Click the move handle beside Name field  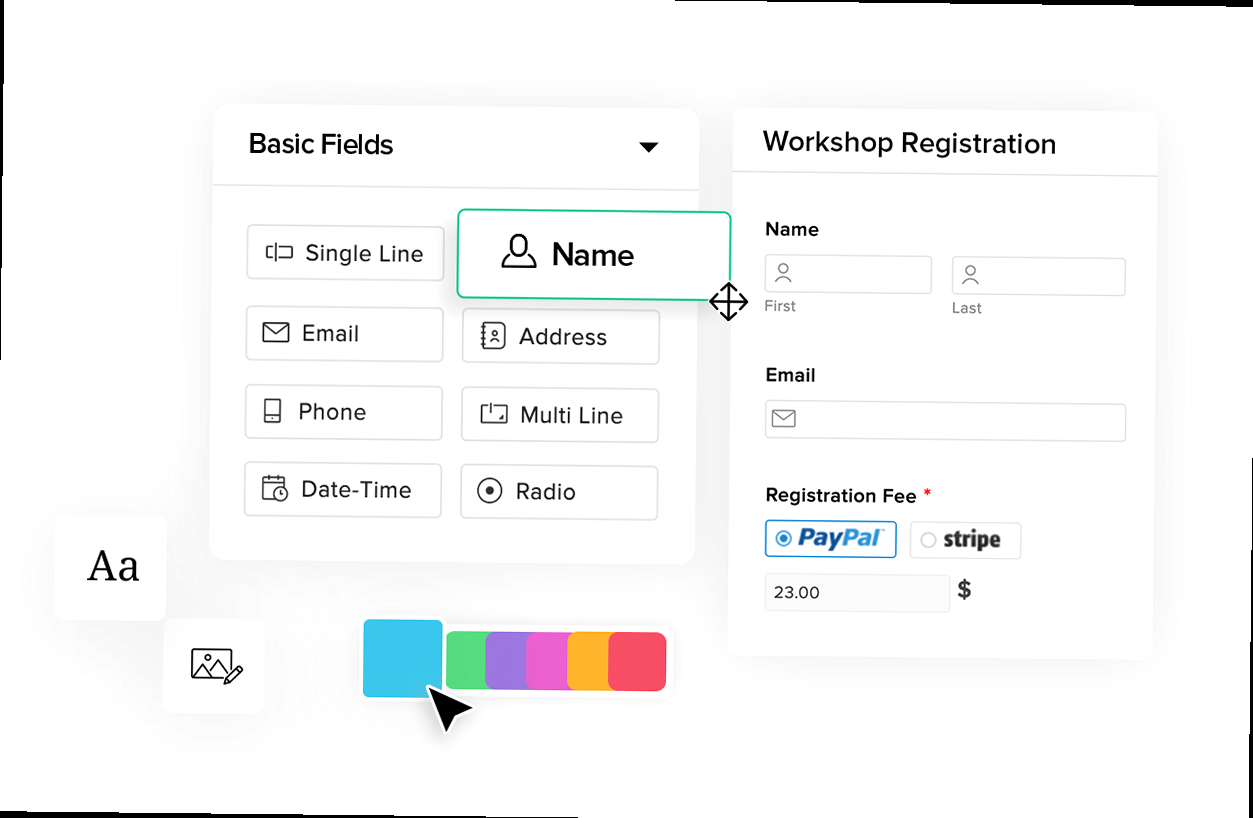728,301
